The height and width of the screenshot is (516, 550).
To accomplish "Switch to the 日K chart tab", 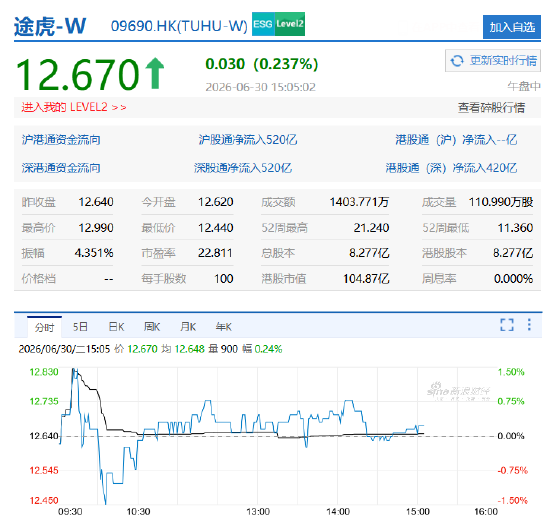I will pyautogui.click(x=116, y=327).
